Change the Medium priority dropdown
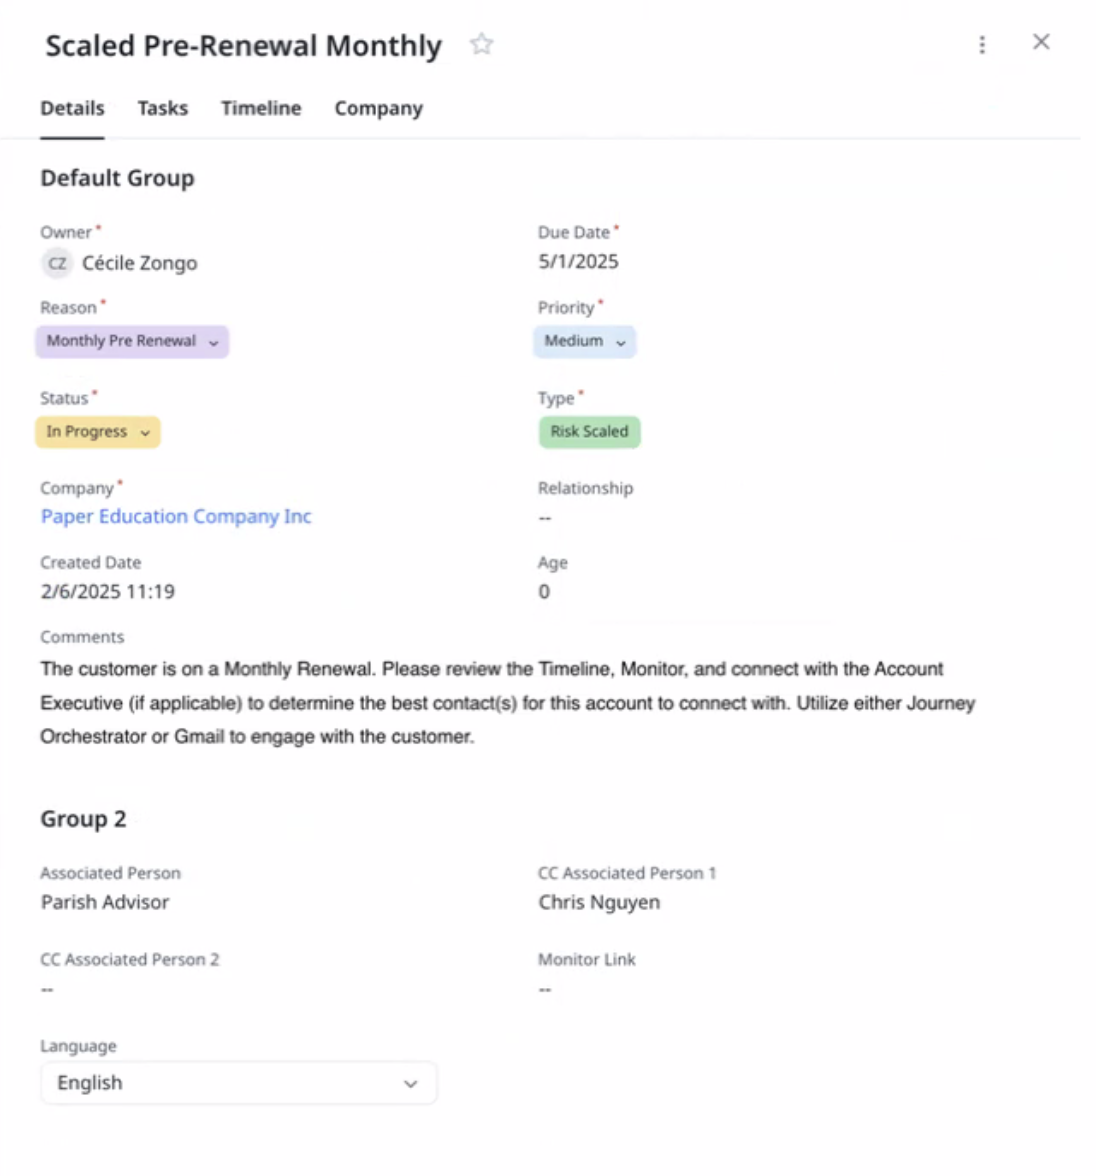The height and width of the screenshot is (1176, 1096). click(x=585, y=341)
